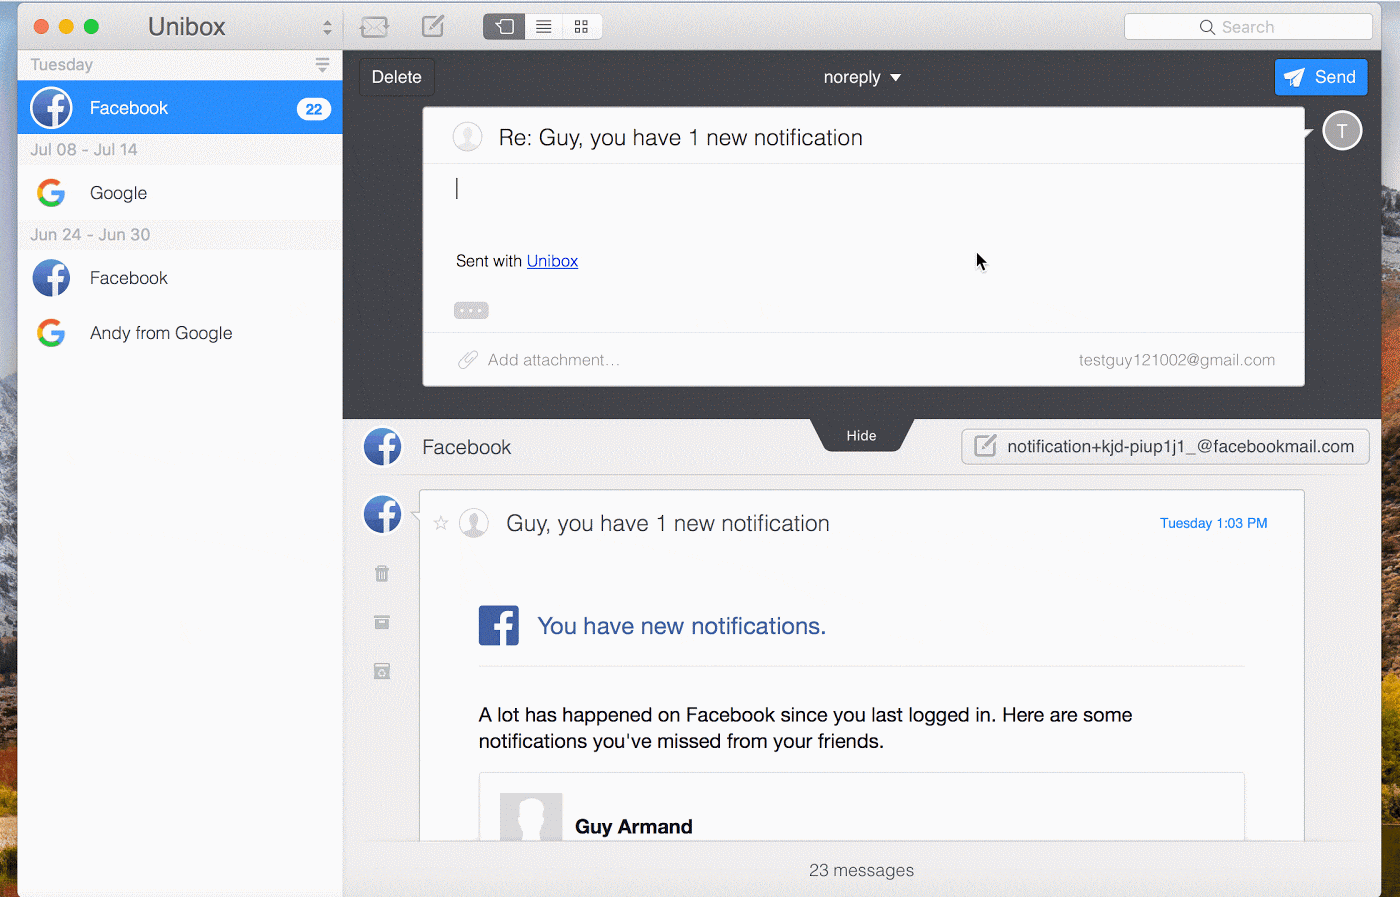The height and width of the screenshot is (897, 1400).
Task: Click the Facebook conversation header icon
Action: coord(382,447)
